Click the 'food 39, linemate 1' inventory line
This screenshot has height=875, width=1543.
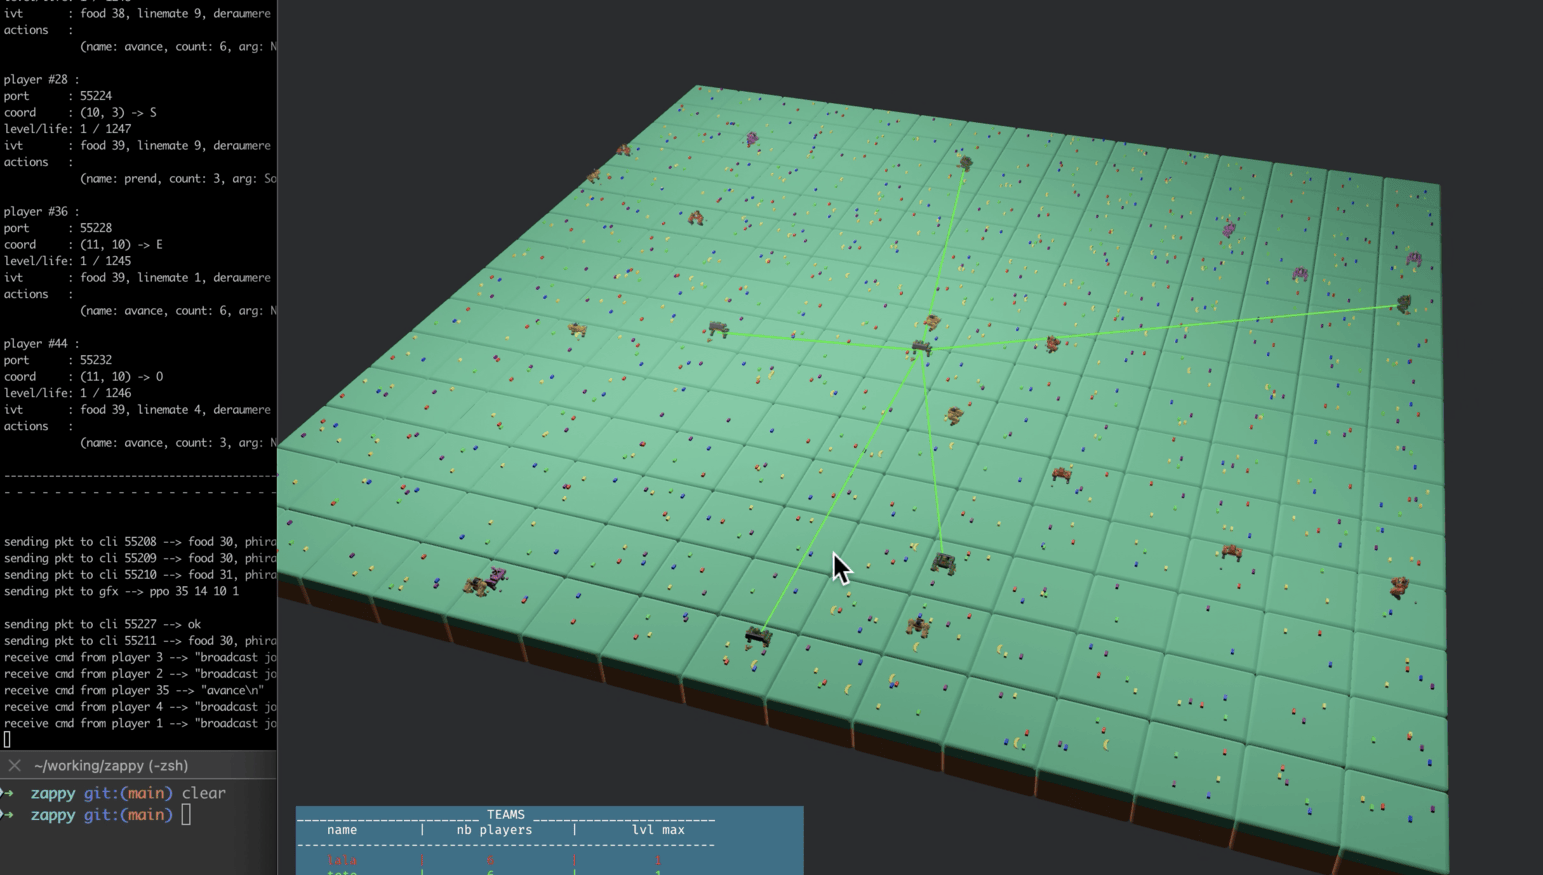click(138, 277)
